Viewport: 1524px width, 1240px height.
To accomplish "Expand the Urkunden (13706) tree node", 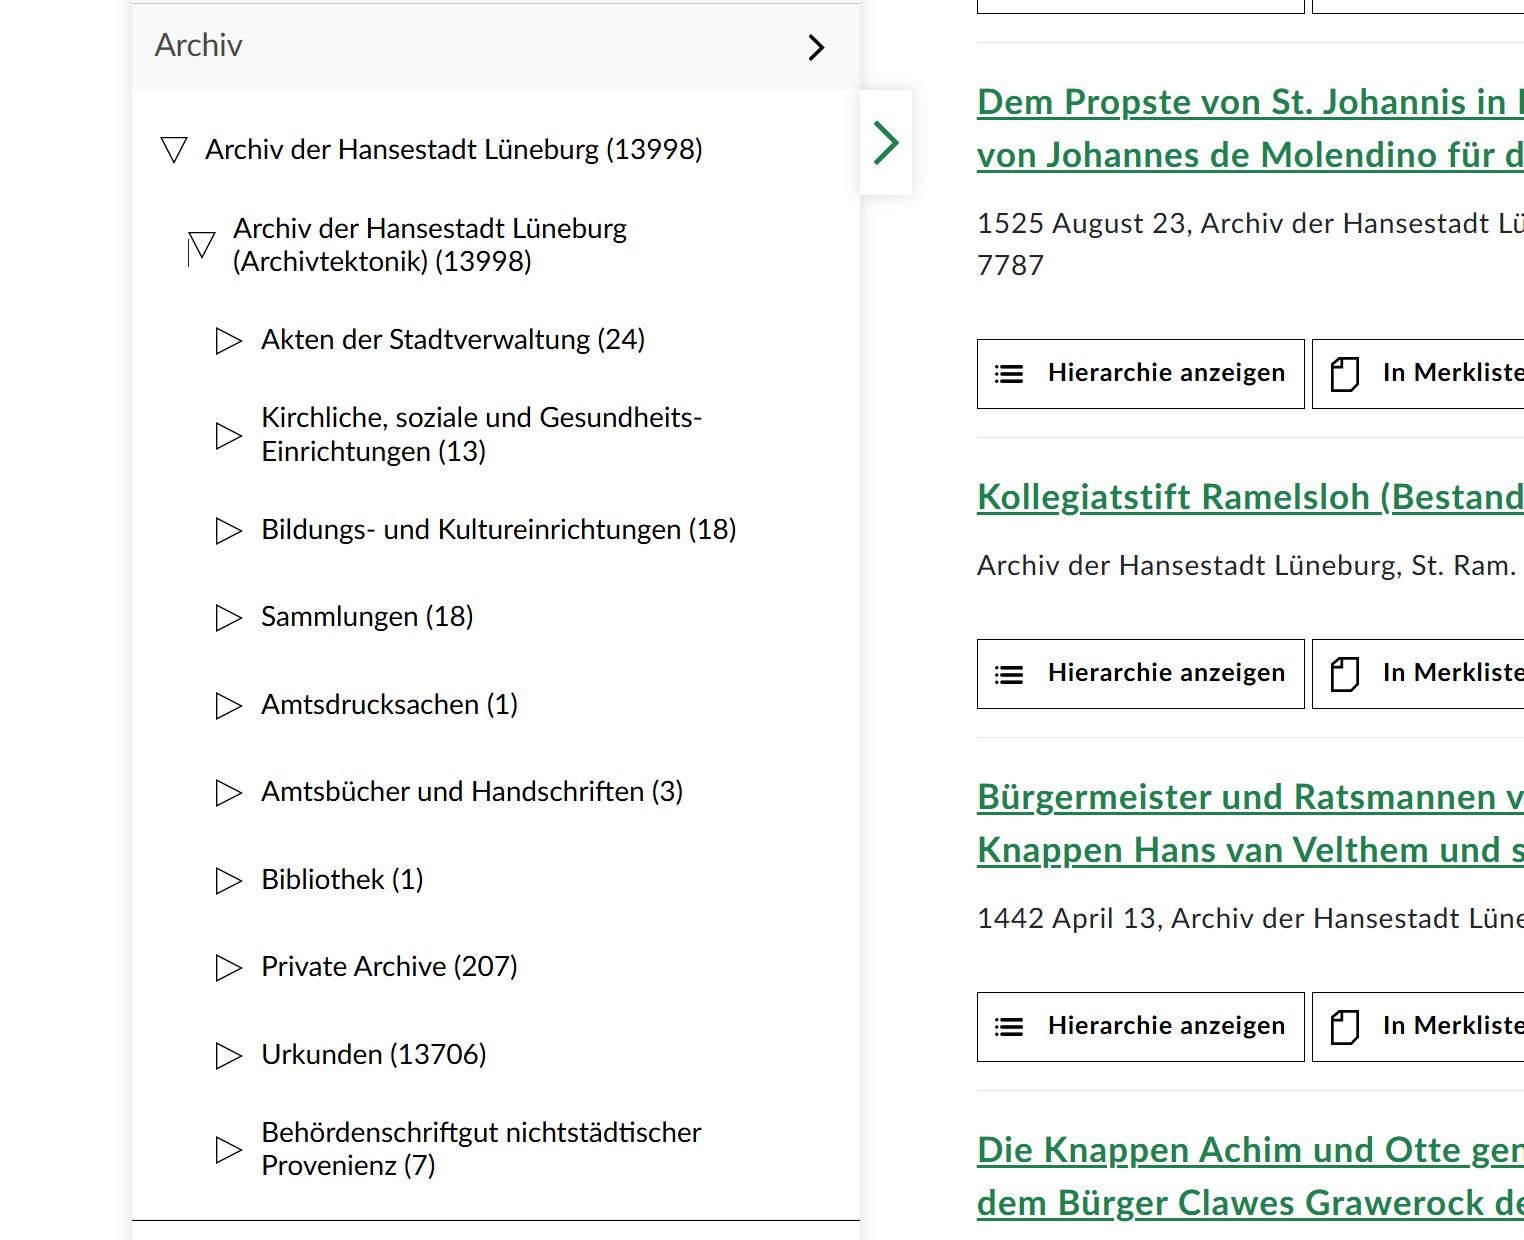I will pos(228,1056).
